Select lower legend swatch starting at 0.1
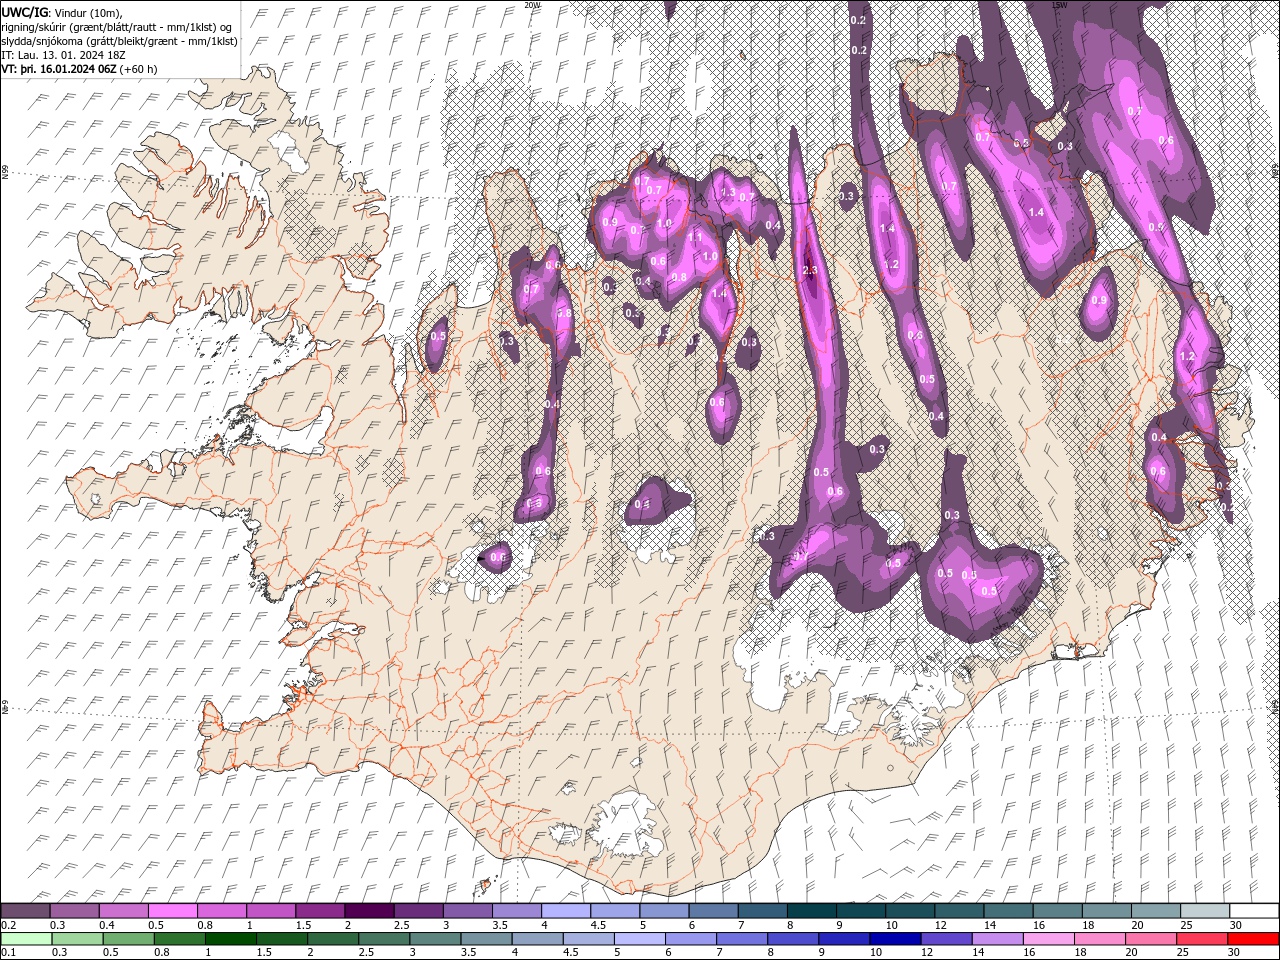The width and height of the screenshot is (1280, 960). point(25,939)
